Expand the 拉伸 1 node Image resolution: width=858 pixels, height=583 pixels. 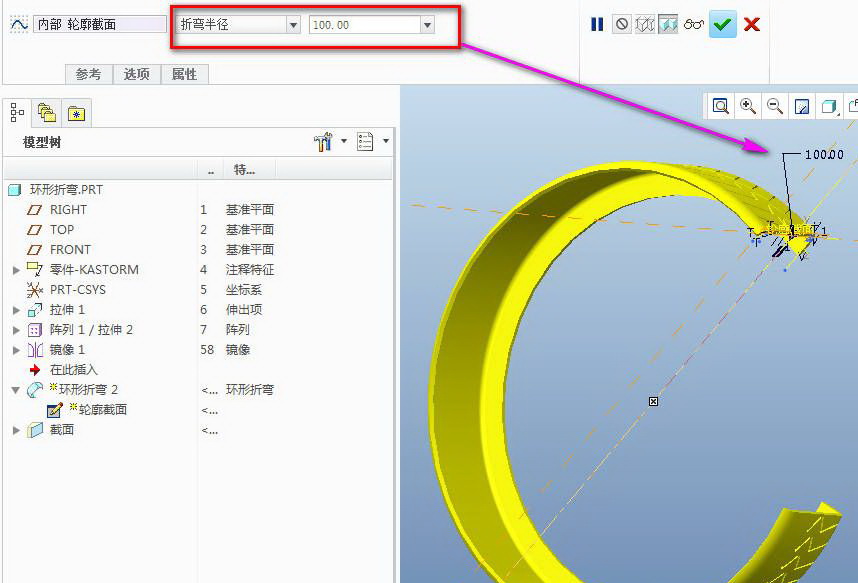(16, 310)
